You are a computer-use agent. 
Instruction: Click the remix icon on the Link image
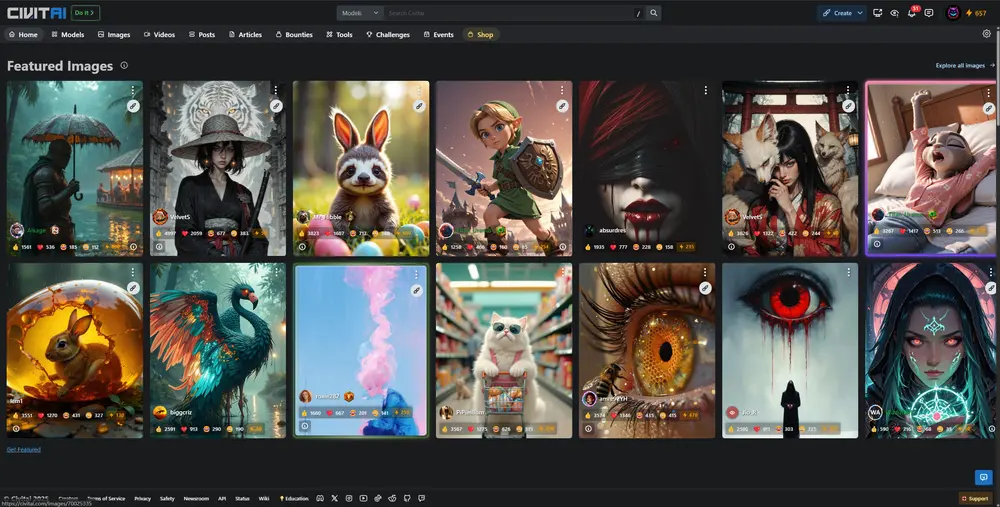tap(562, 105)
